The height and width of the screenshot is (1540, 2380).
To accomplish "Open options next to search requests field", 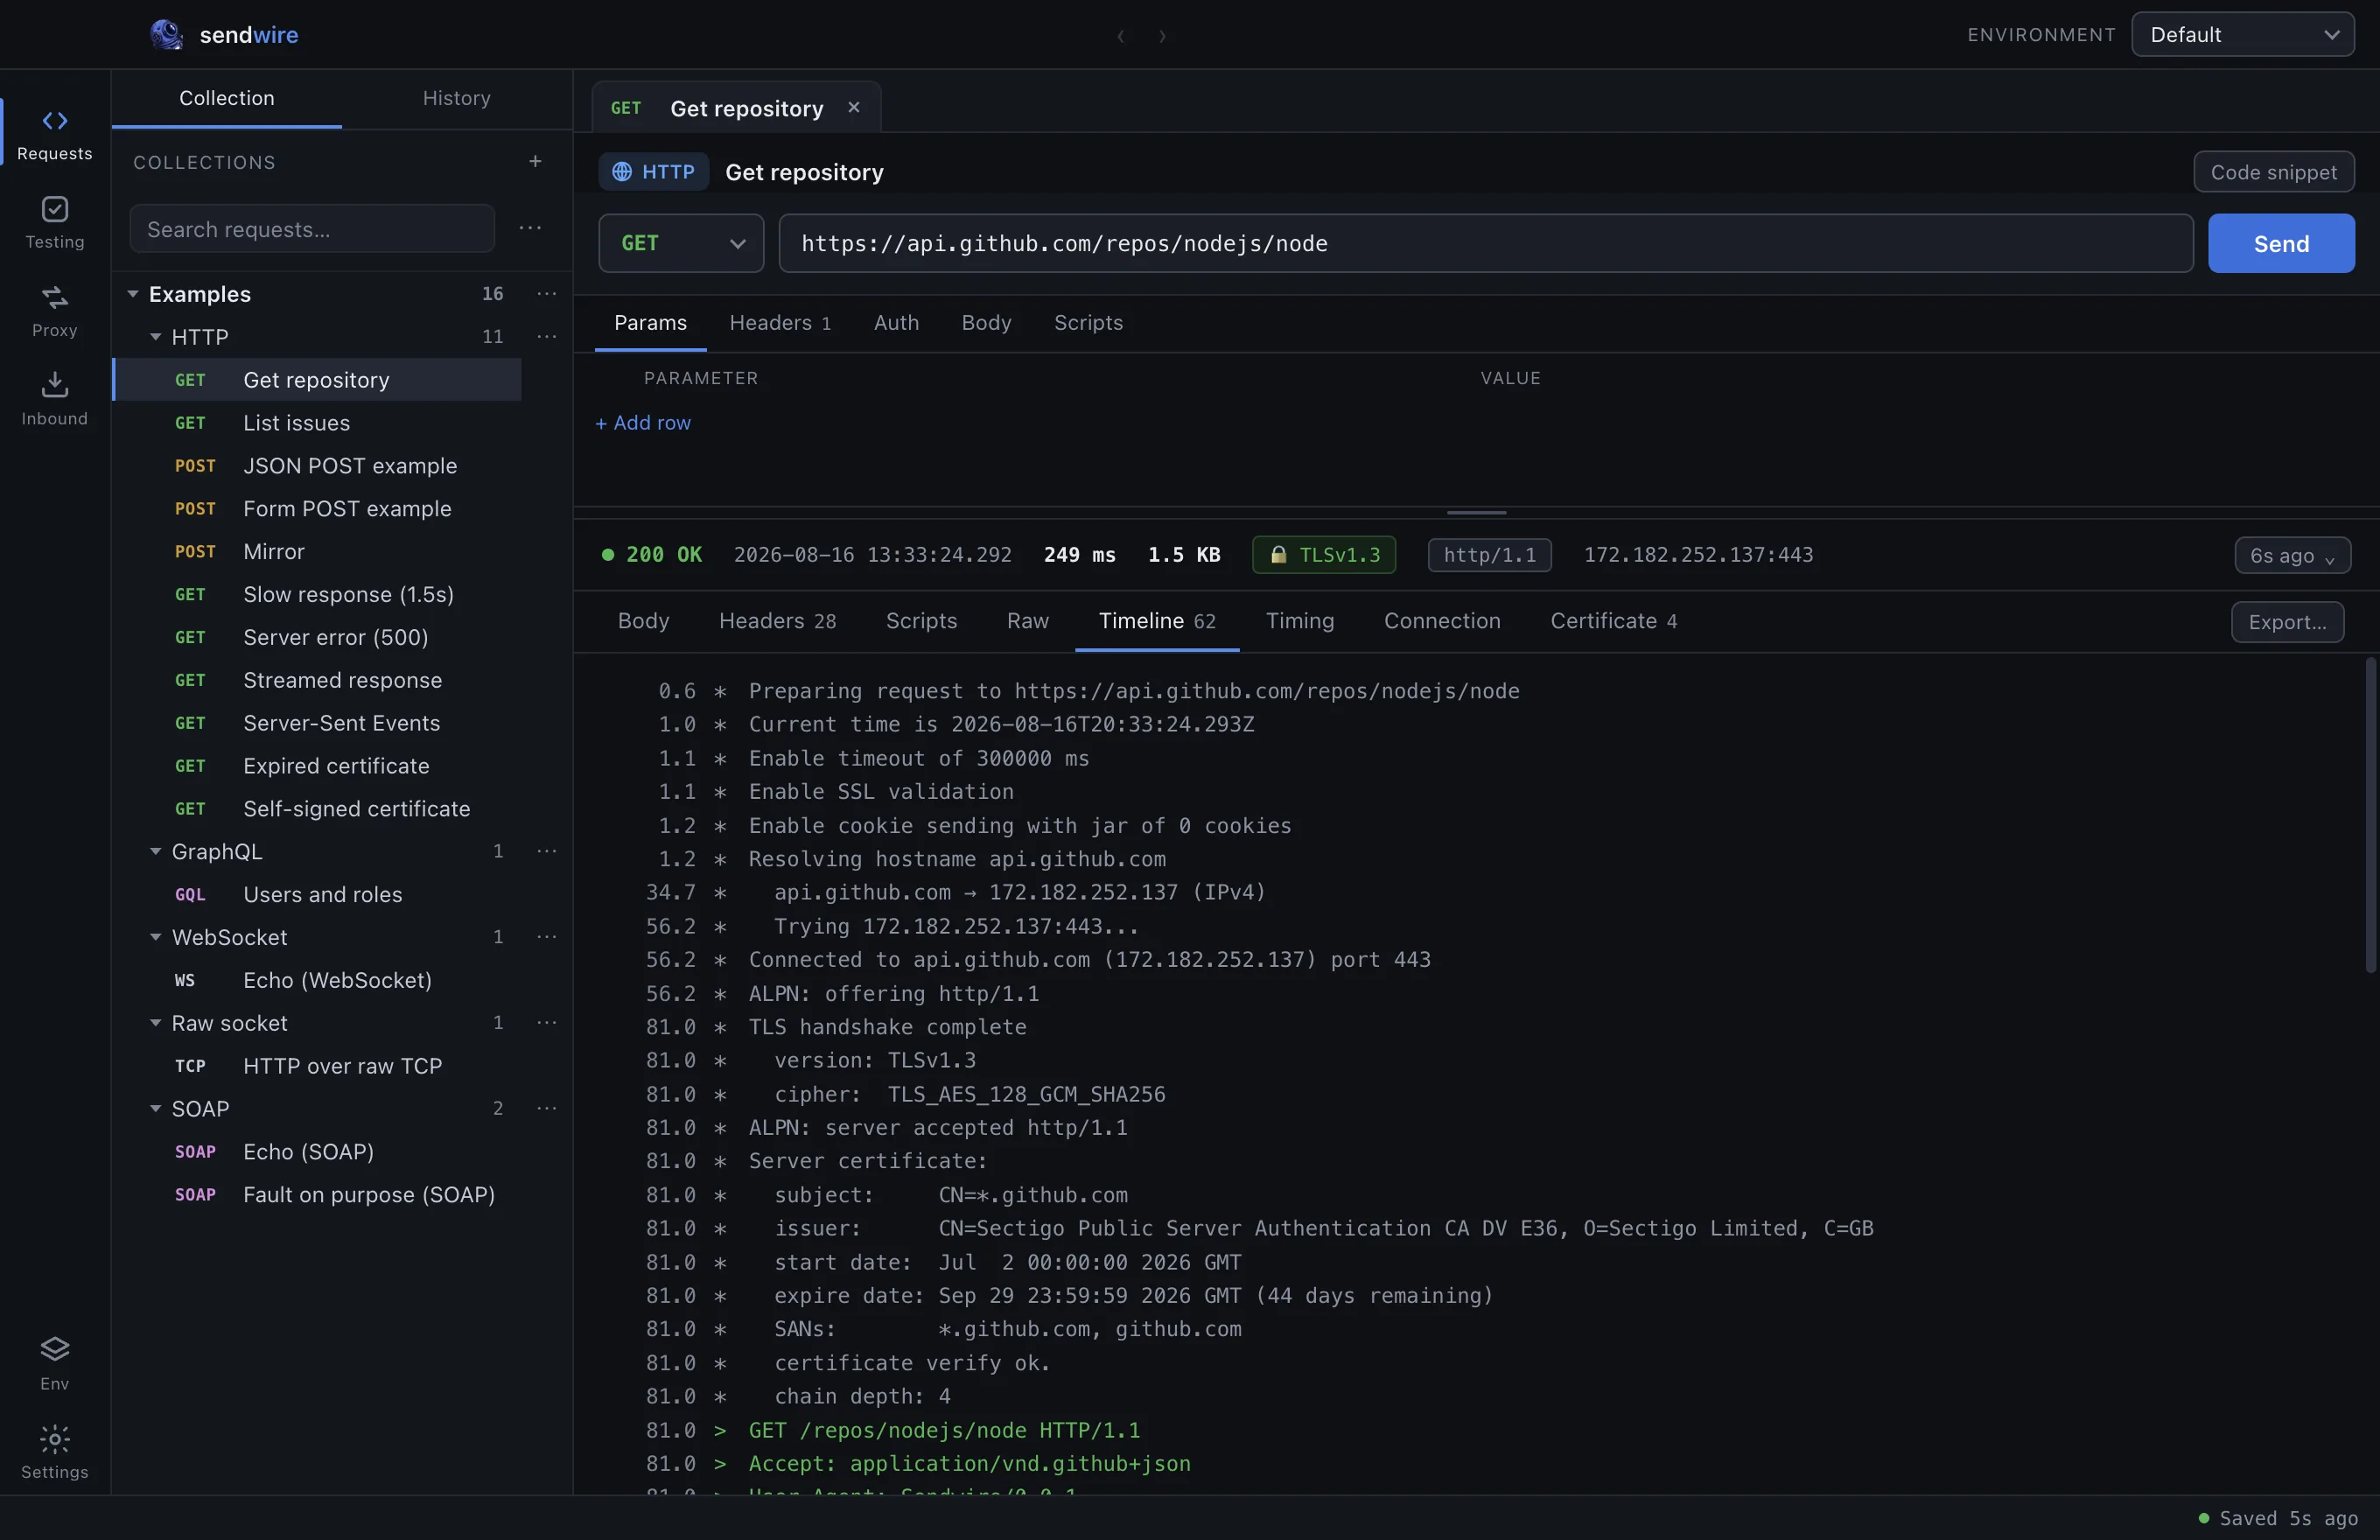I will 530,228.
